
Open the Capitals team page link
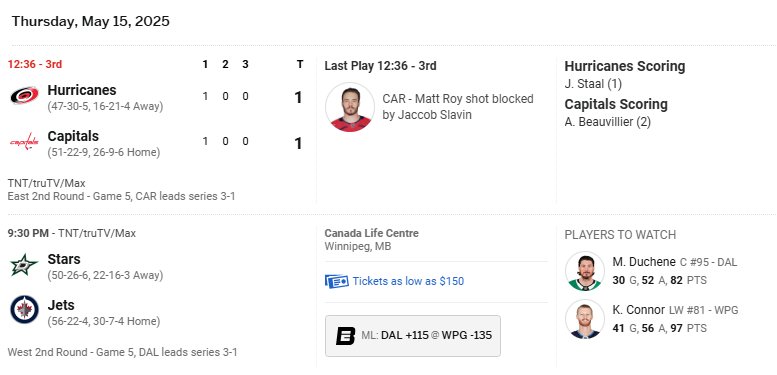point(73,136)
